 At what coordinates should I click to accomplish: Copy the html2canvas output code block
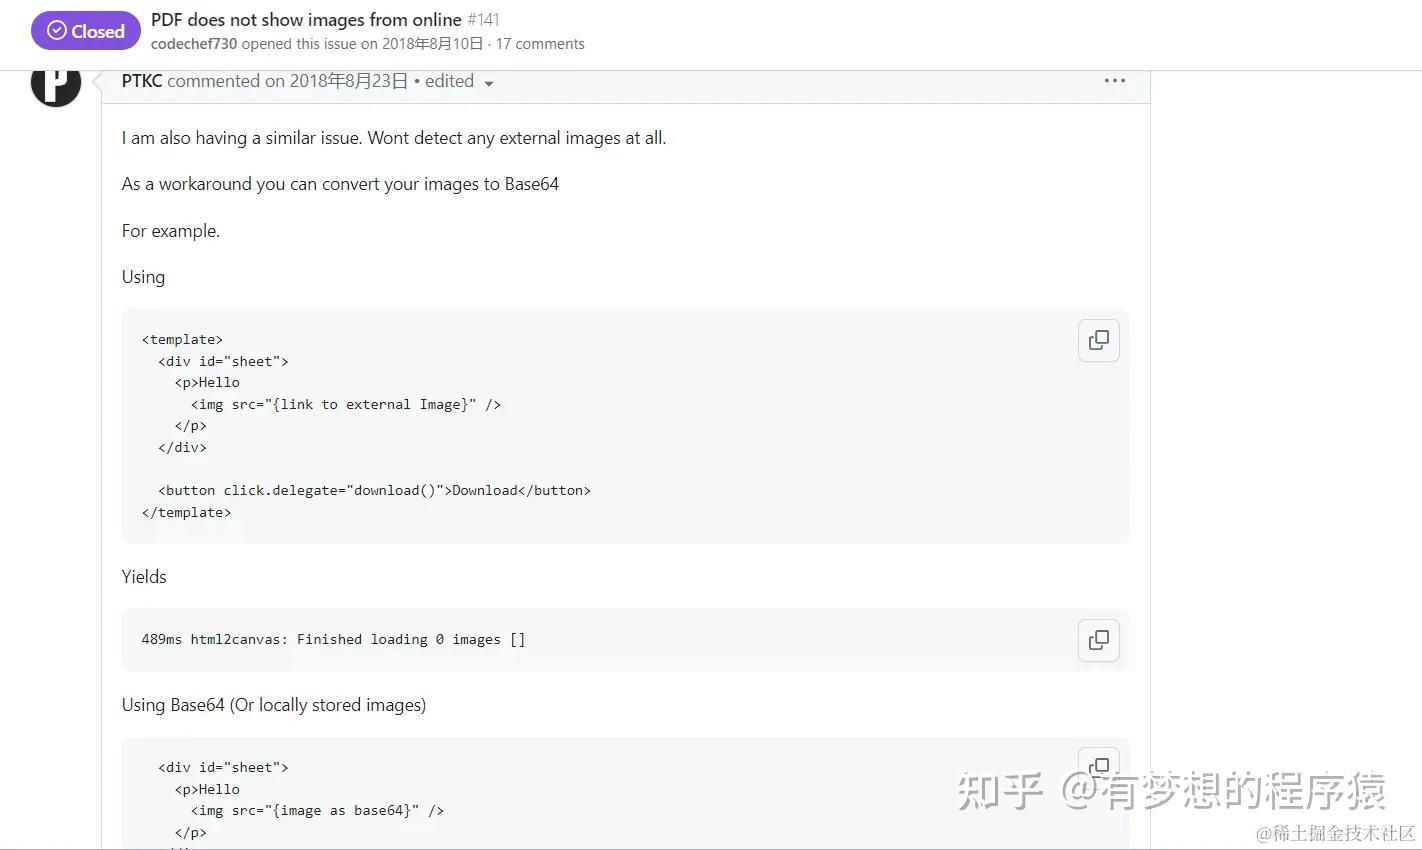point(1098,640)
